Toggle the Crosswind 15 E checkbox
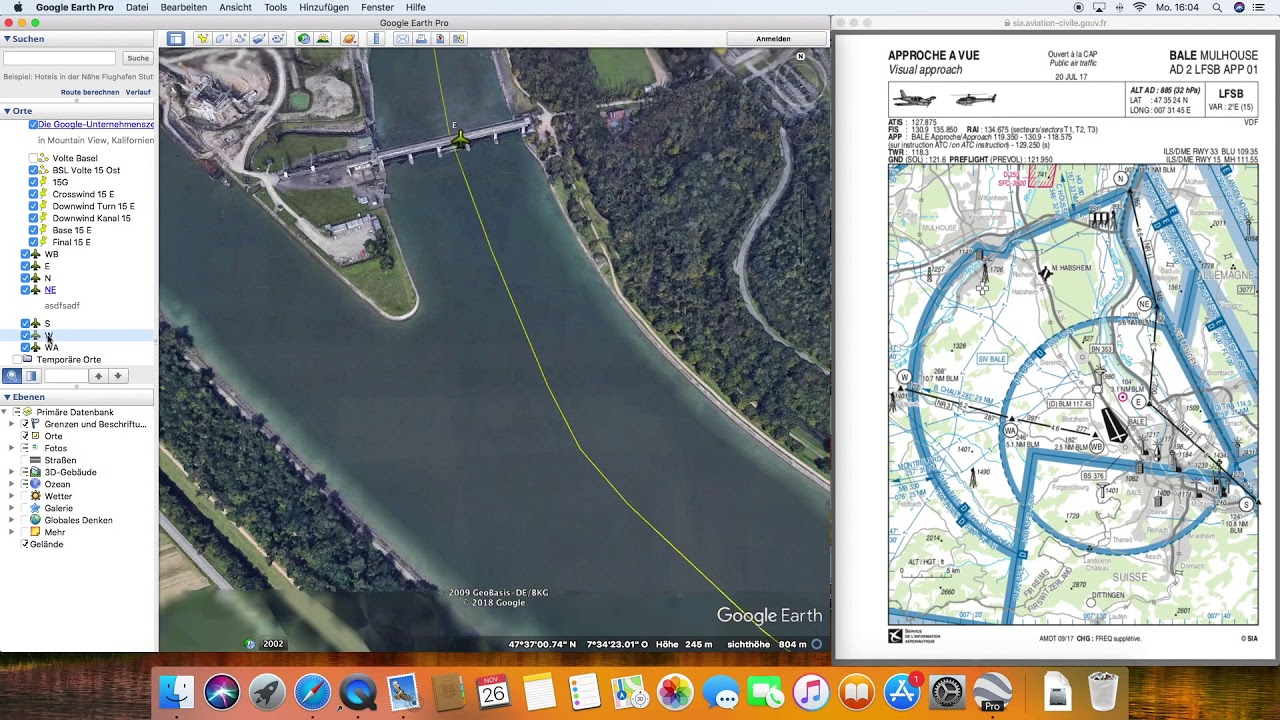1280x720 pixels. tap(33, 194)
